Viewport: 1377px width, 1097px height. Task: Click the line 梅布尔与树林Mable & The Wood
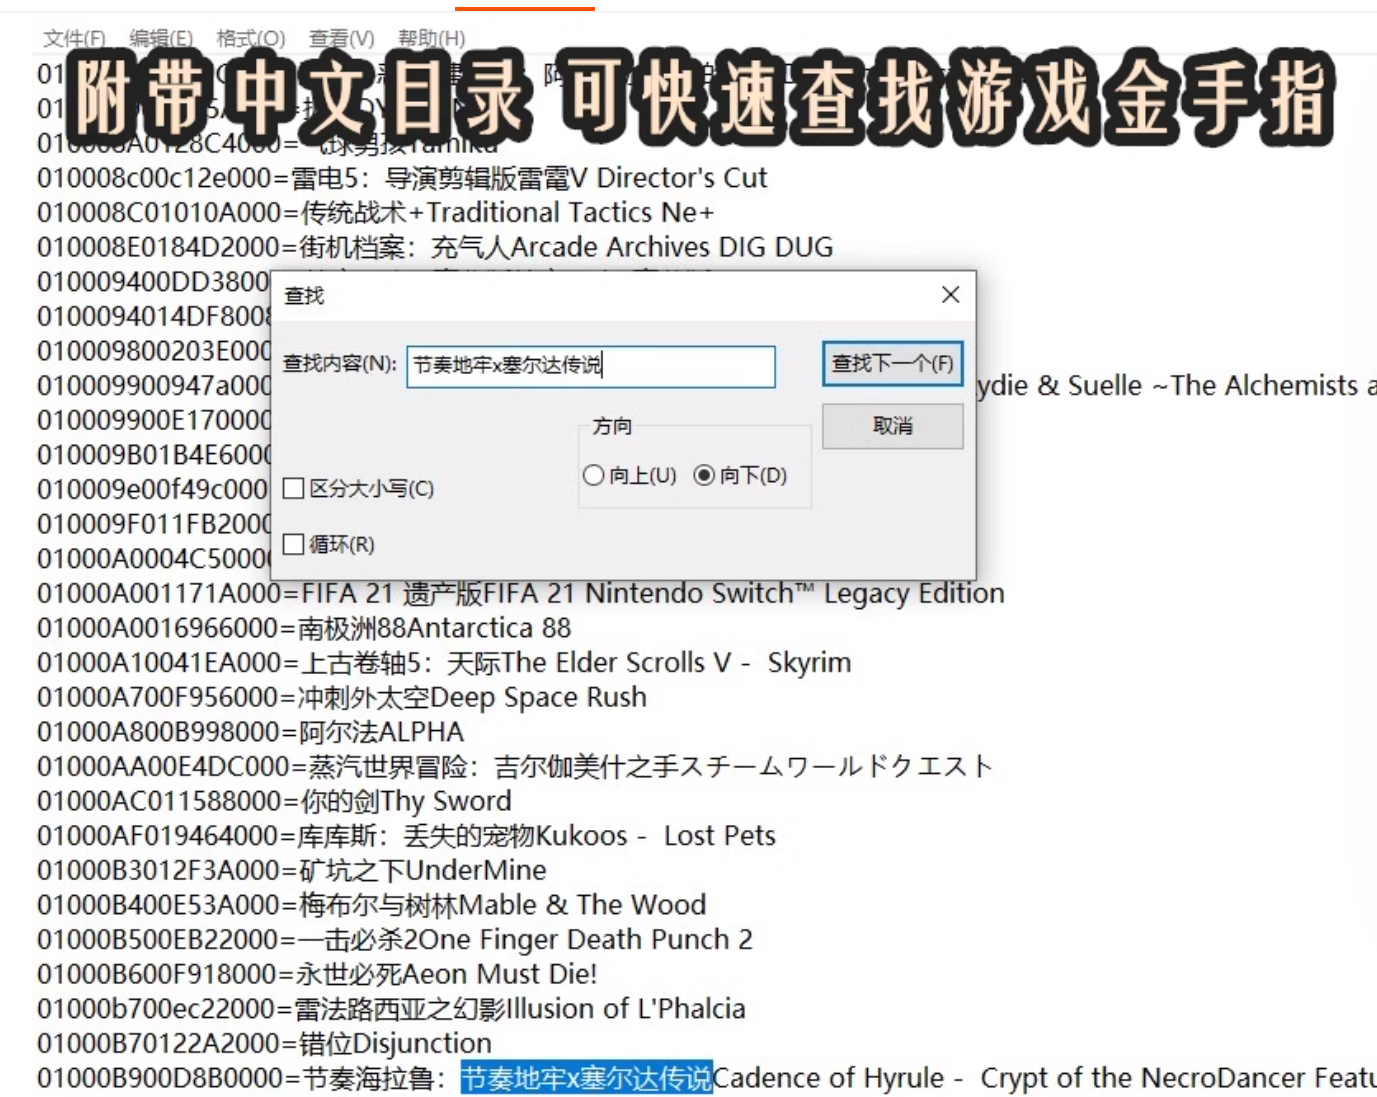372,905
